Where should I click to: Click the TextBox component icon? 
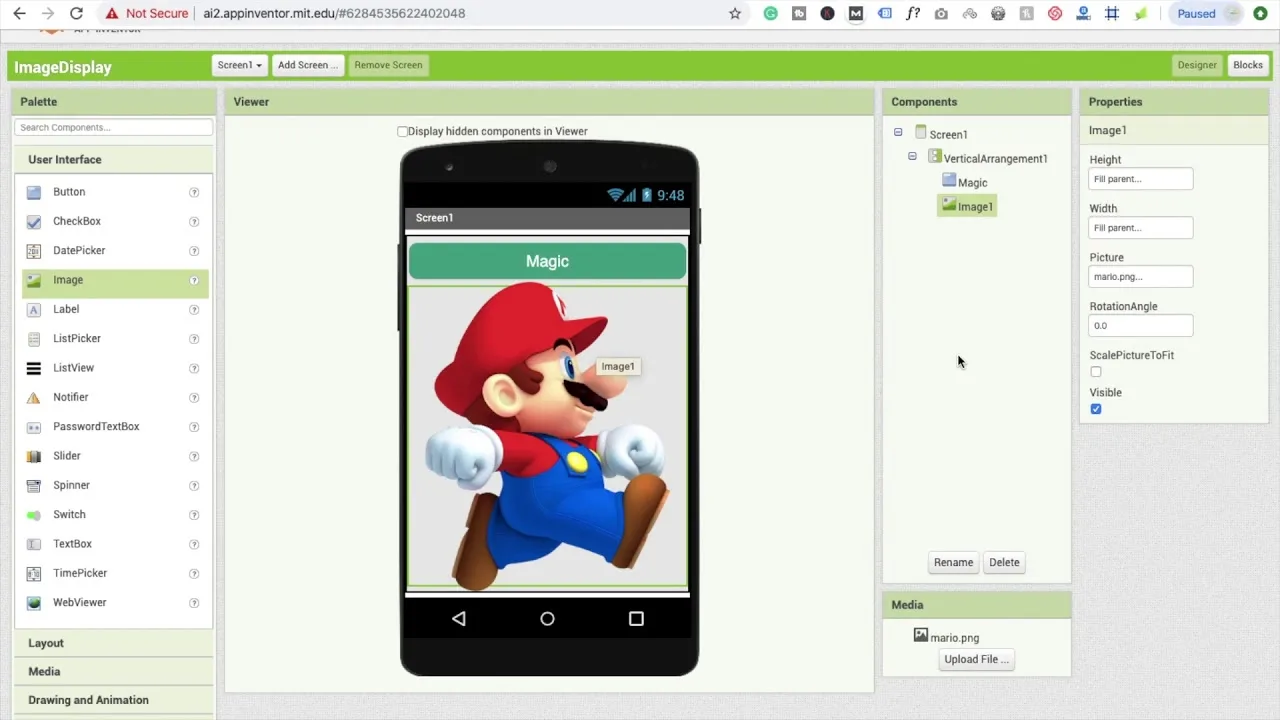(x=34, y=544)
